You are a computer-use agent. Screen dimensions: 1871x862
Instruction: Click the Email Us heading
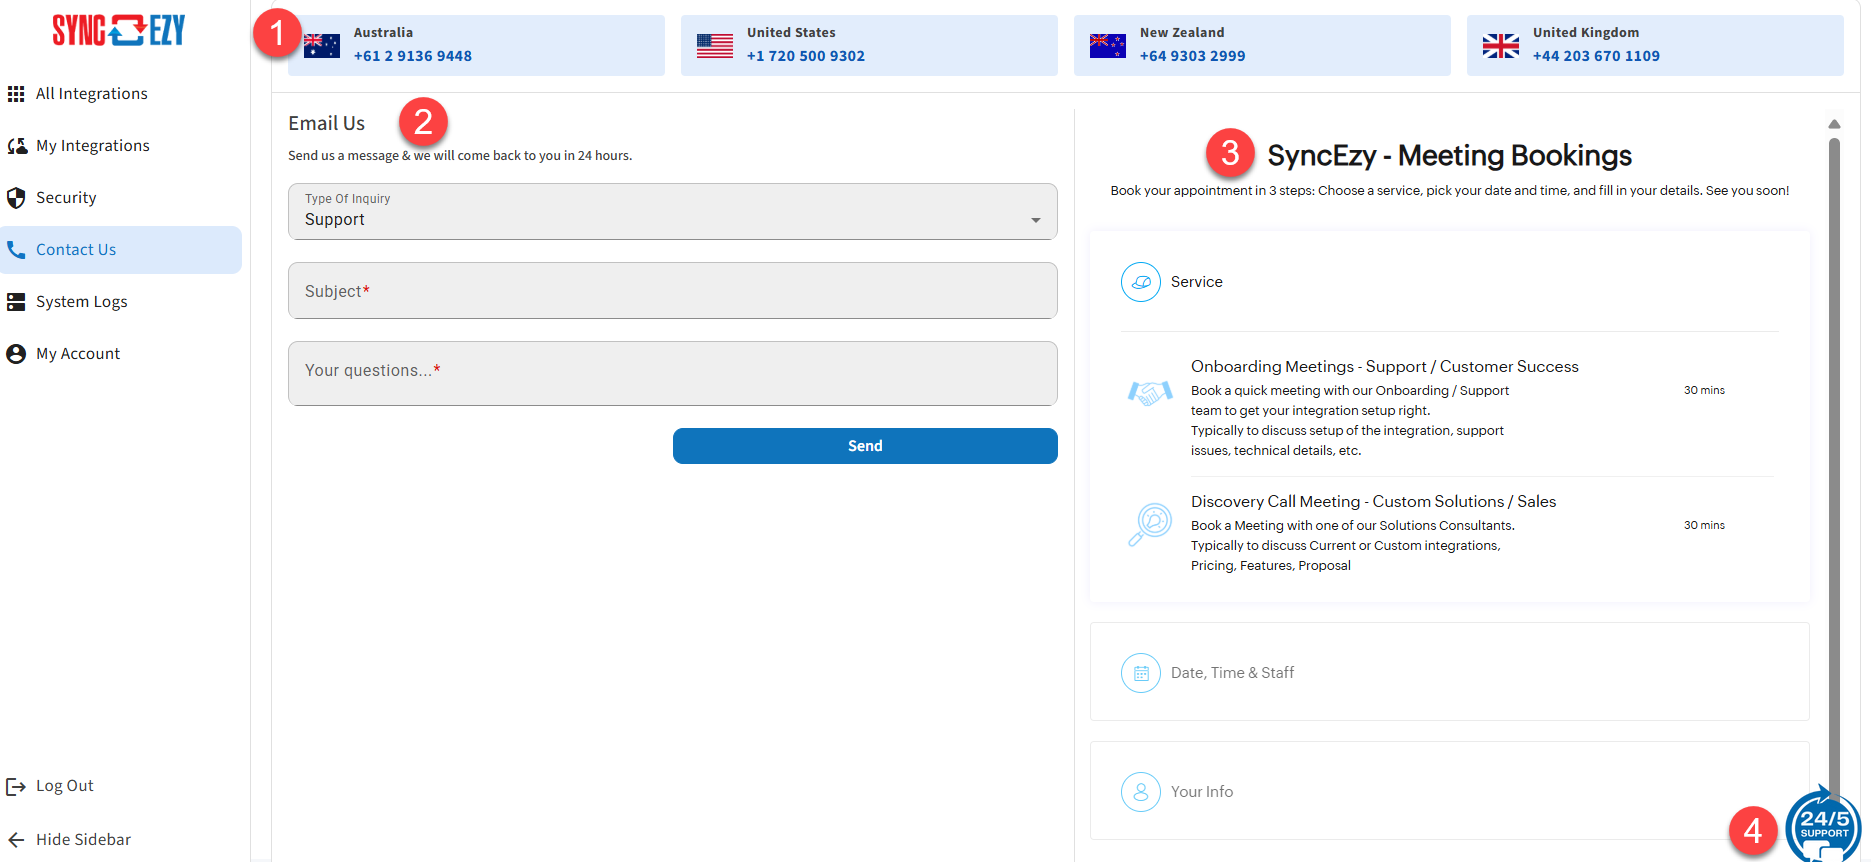pos(327,123)
